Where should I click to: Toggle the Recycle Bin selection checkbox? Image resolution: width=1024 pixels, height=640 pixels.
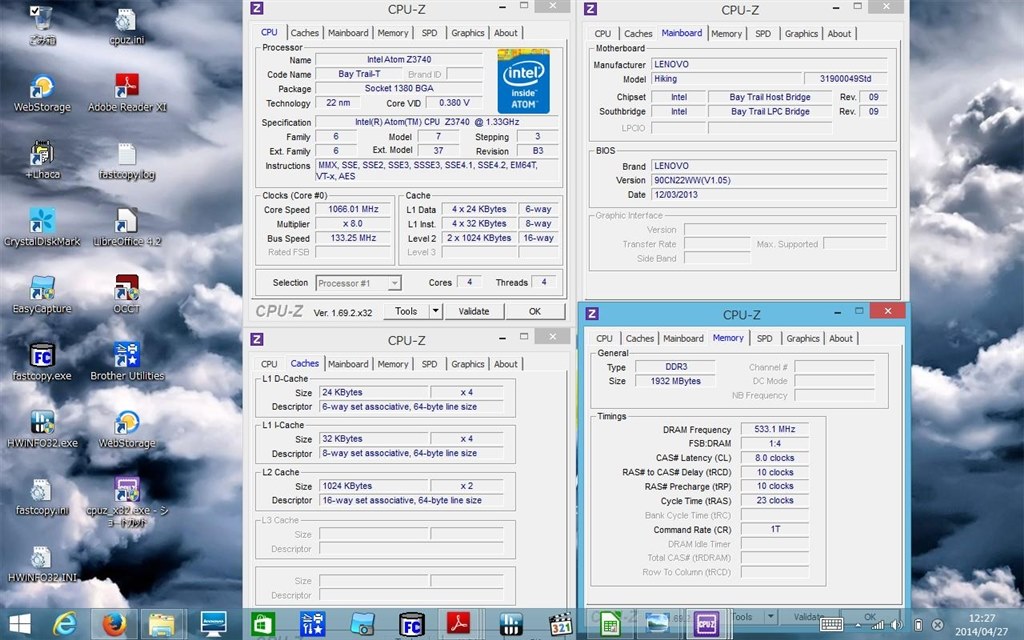point(35,10)
